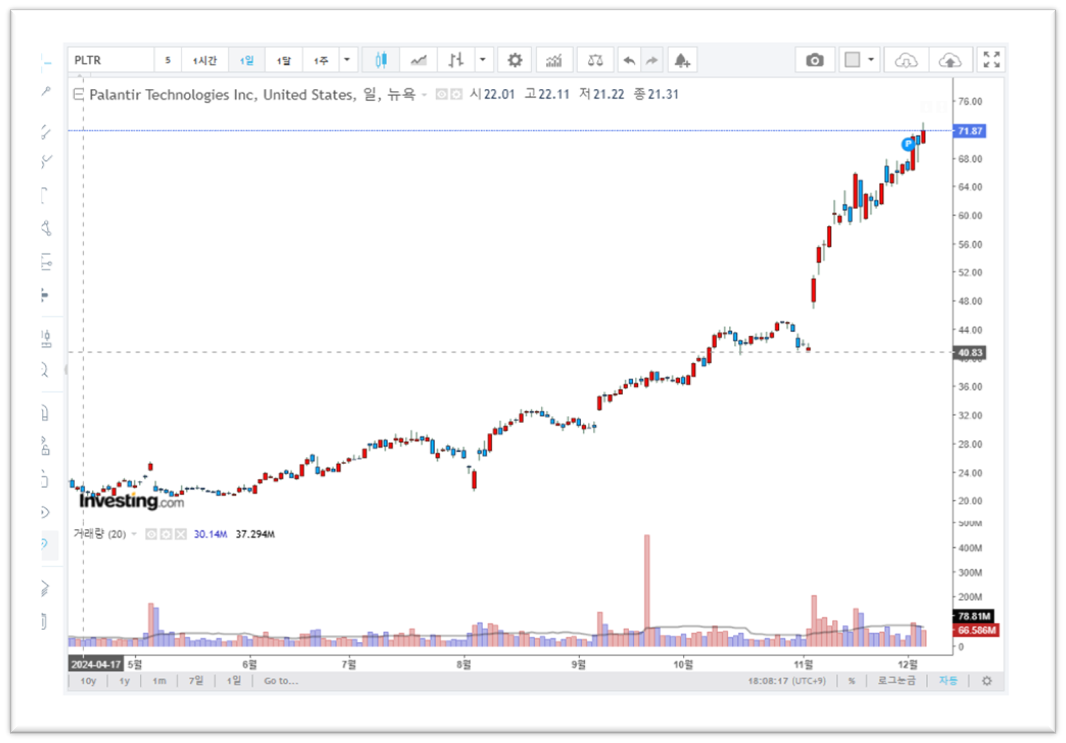Save chart layout to cloud

point(950,61)
